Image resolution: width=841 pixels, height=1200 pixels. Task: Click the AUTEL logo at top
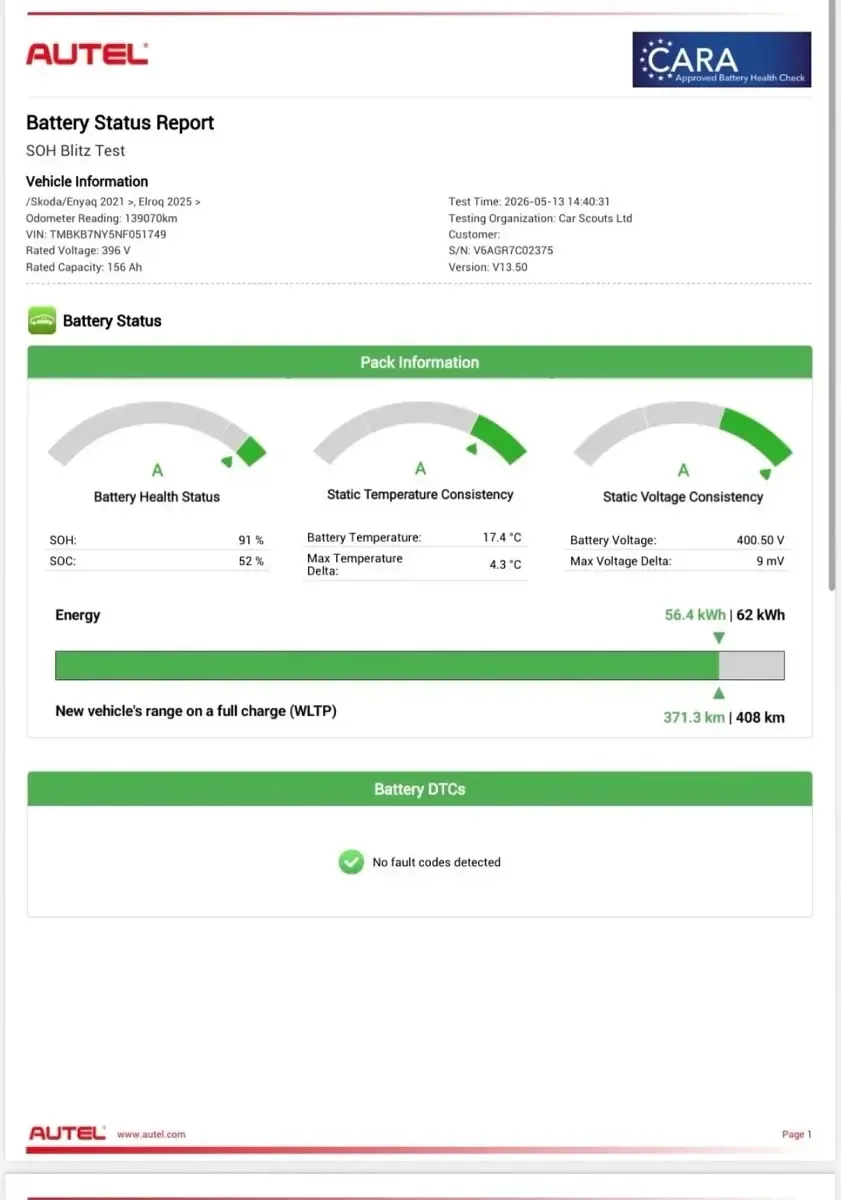87,54
